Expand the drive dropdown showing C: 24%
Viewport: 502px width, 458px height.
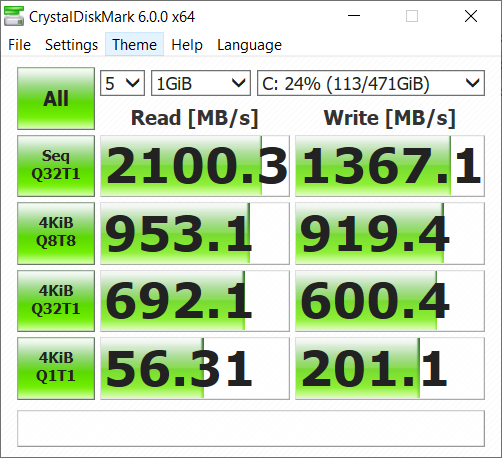point(371,83)
